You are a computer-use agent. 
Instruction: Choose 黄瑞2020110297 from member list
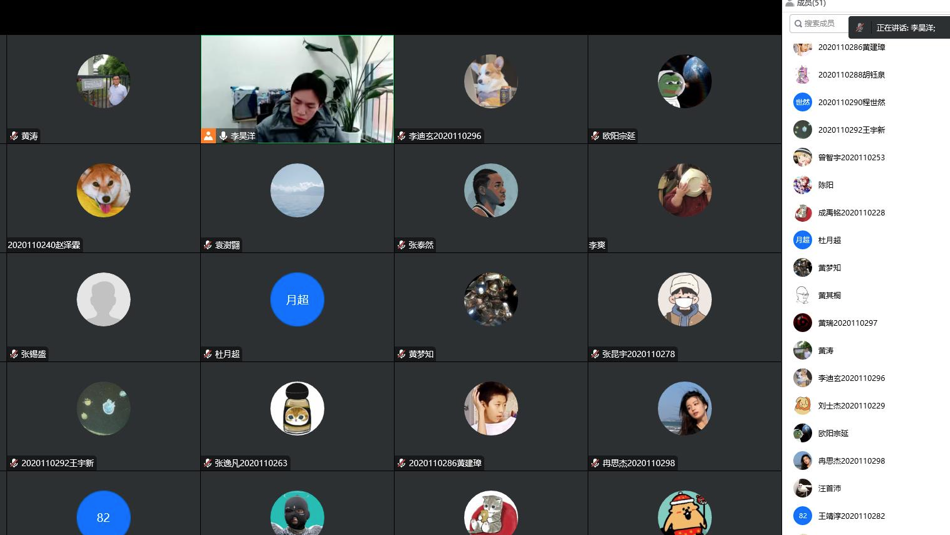click(847, 323)
